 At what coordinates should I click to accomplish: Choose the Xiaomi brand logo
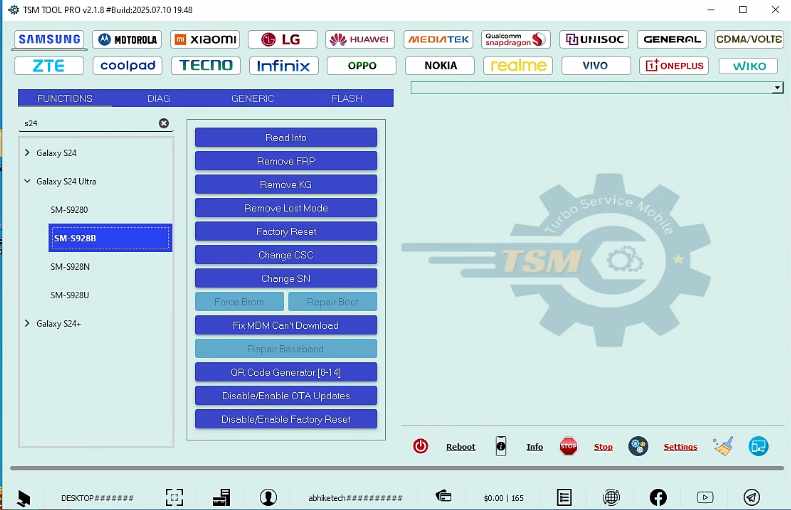[x=205, y=39]
